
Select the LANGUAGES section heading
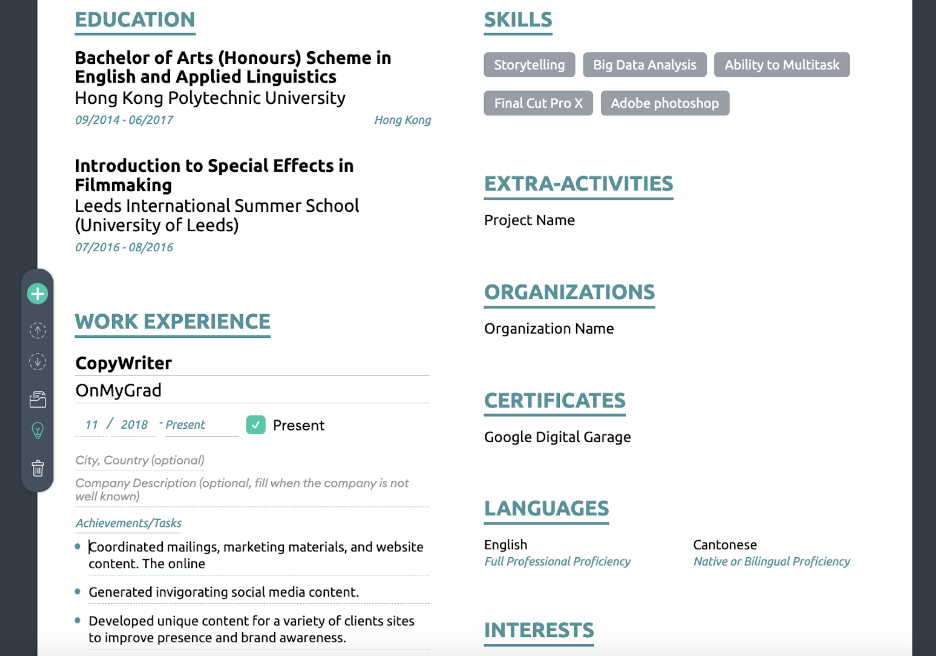coord(546,509)
